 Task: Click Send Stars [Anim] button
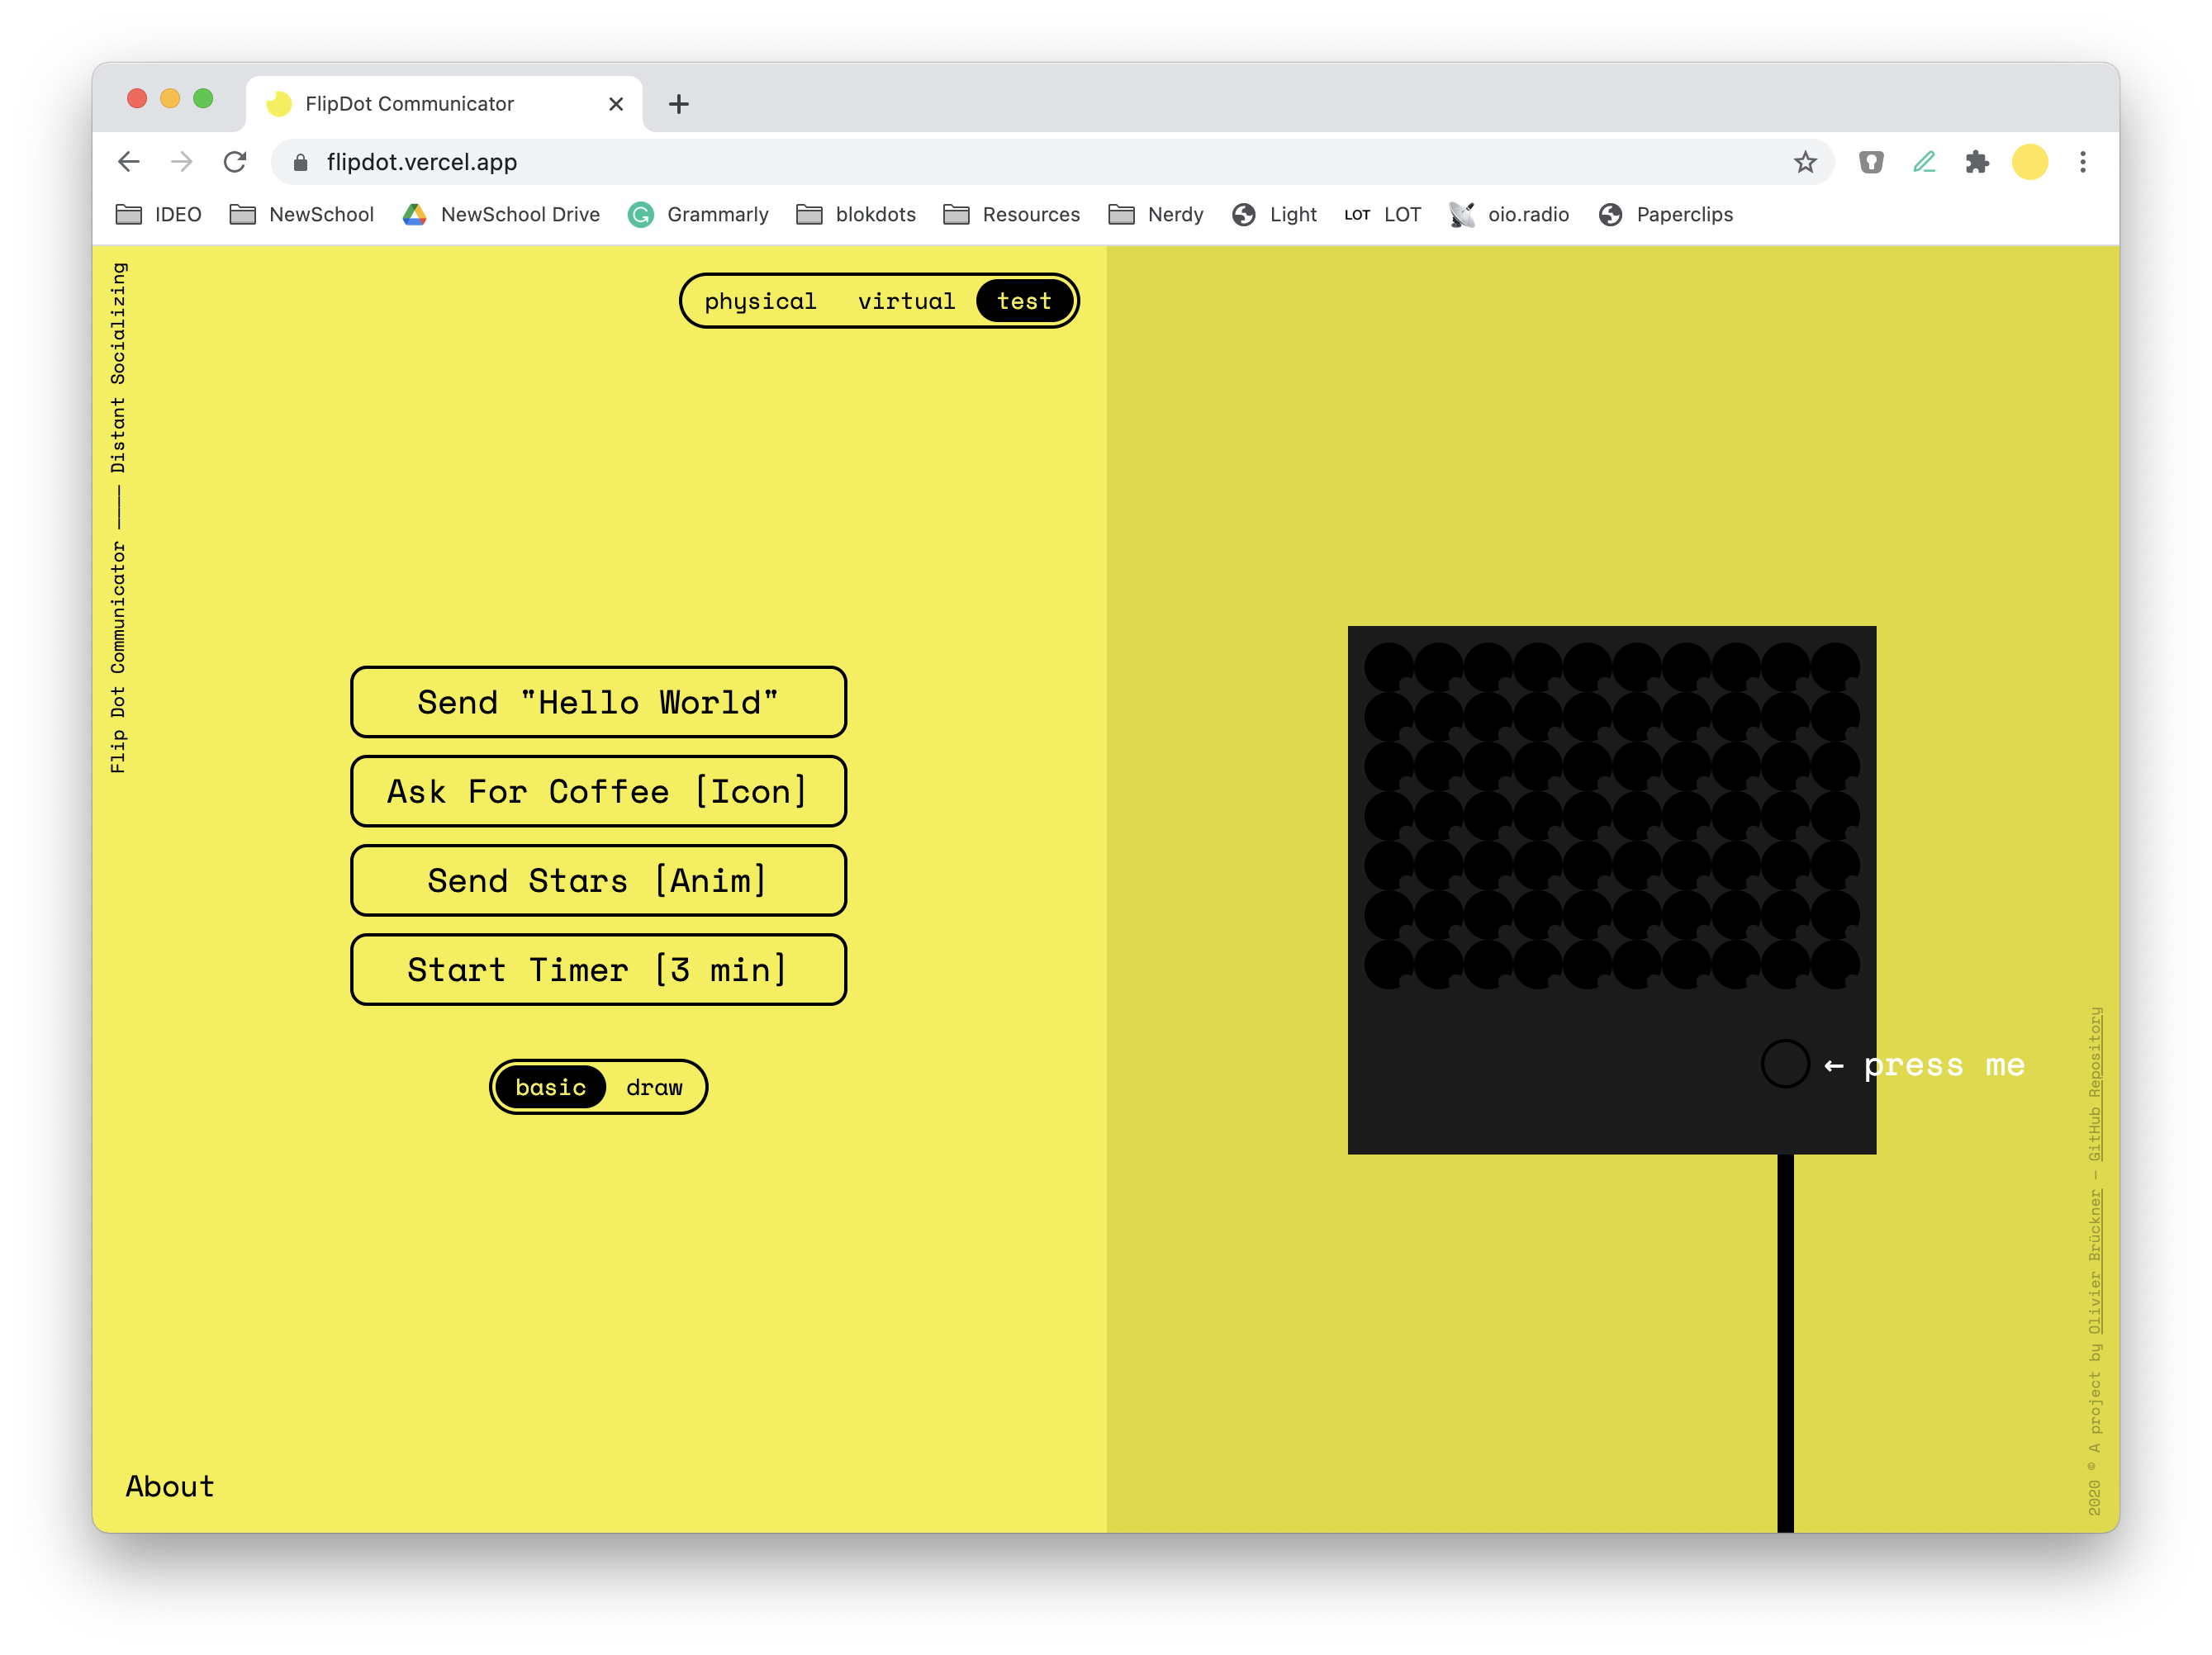coord(598,880)
